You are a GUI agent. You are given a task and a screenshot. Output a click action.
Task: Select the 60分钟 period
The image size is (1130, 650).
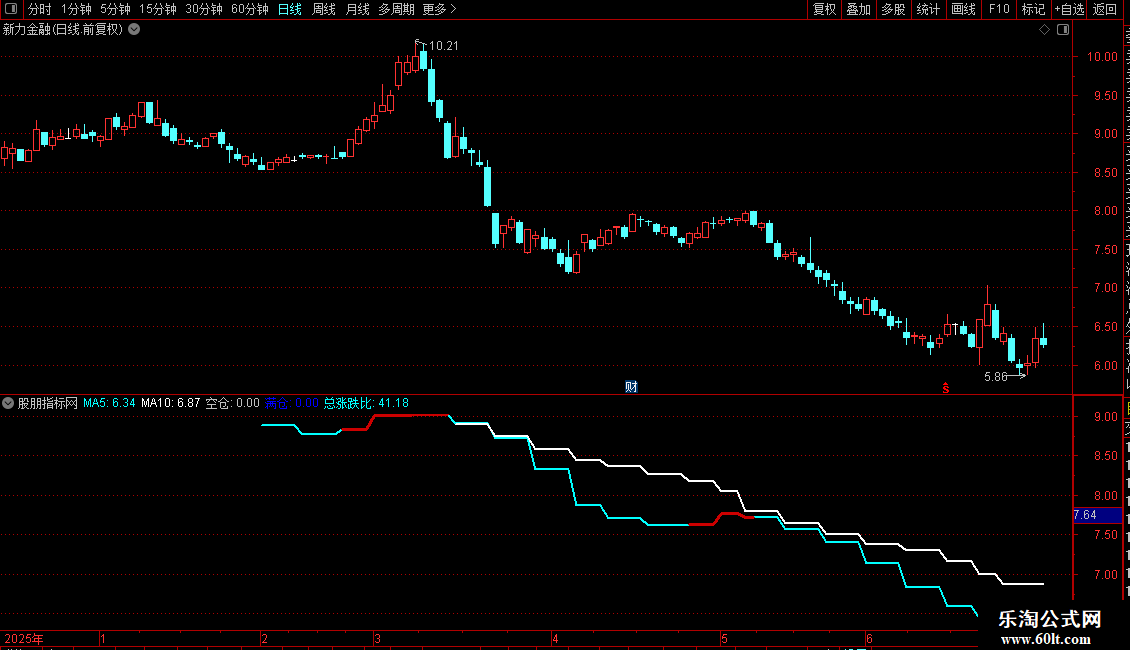[x=250, y=9]
